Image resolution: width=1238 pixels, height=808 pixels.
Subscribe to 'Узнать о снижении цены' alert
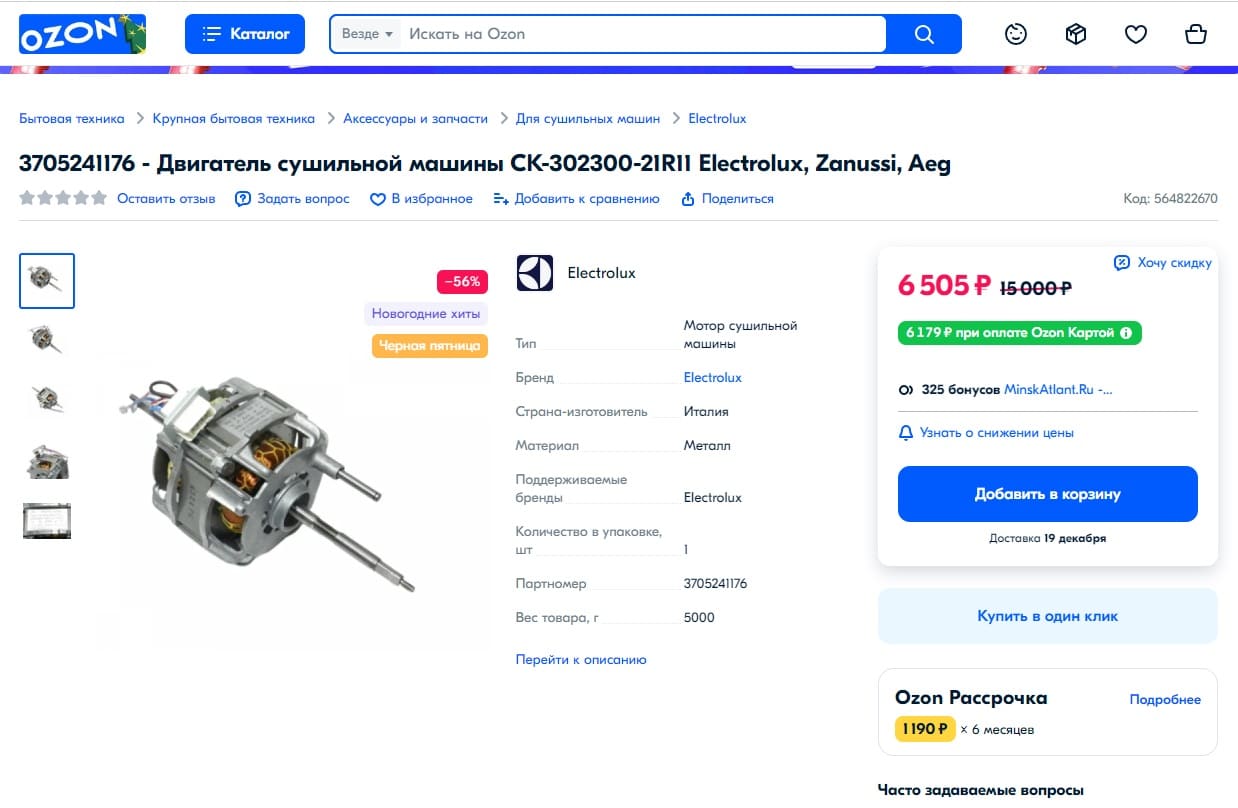[986, 433]
